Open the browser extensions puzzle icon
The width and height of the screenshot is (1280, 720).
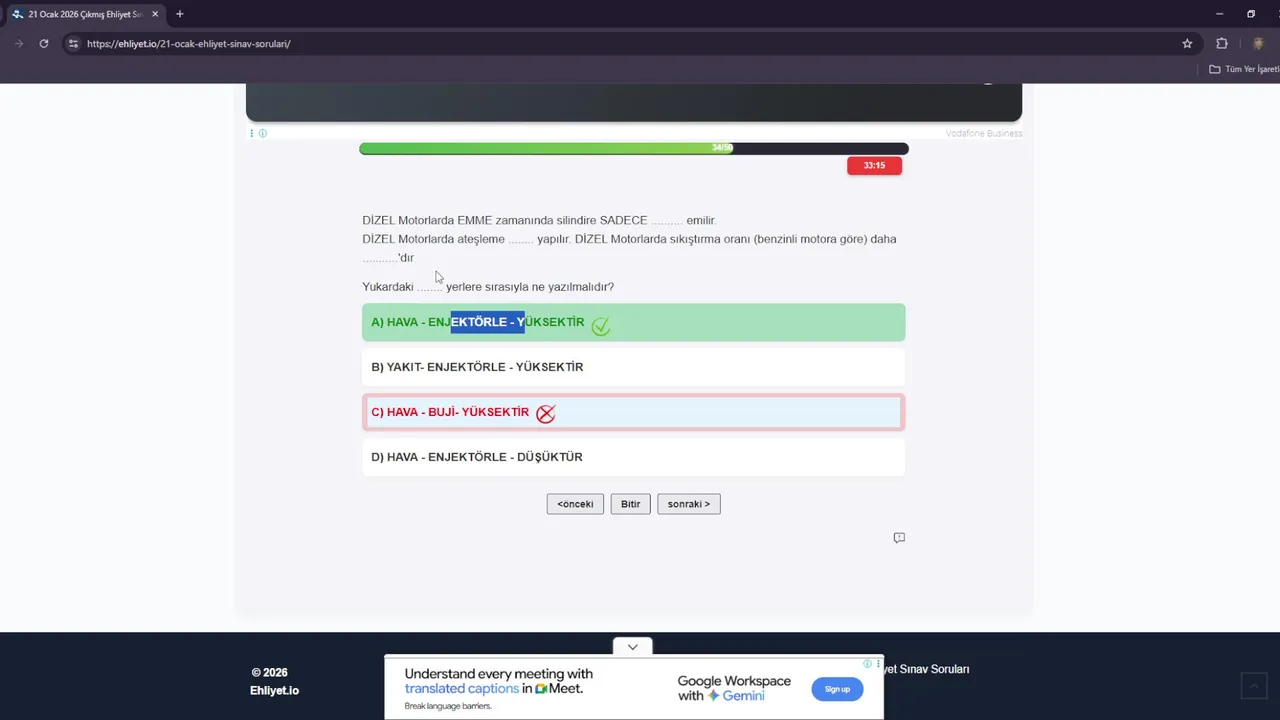pyautogui.click(x=1221, y=44)
